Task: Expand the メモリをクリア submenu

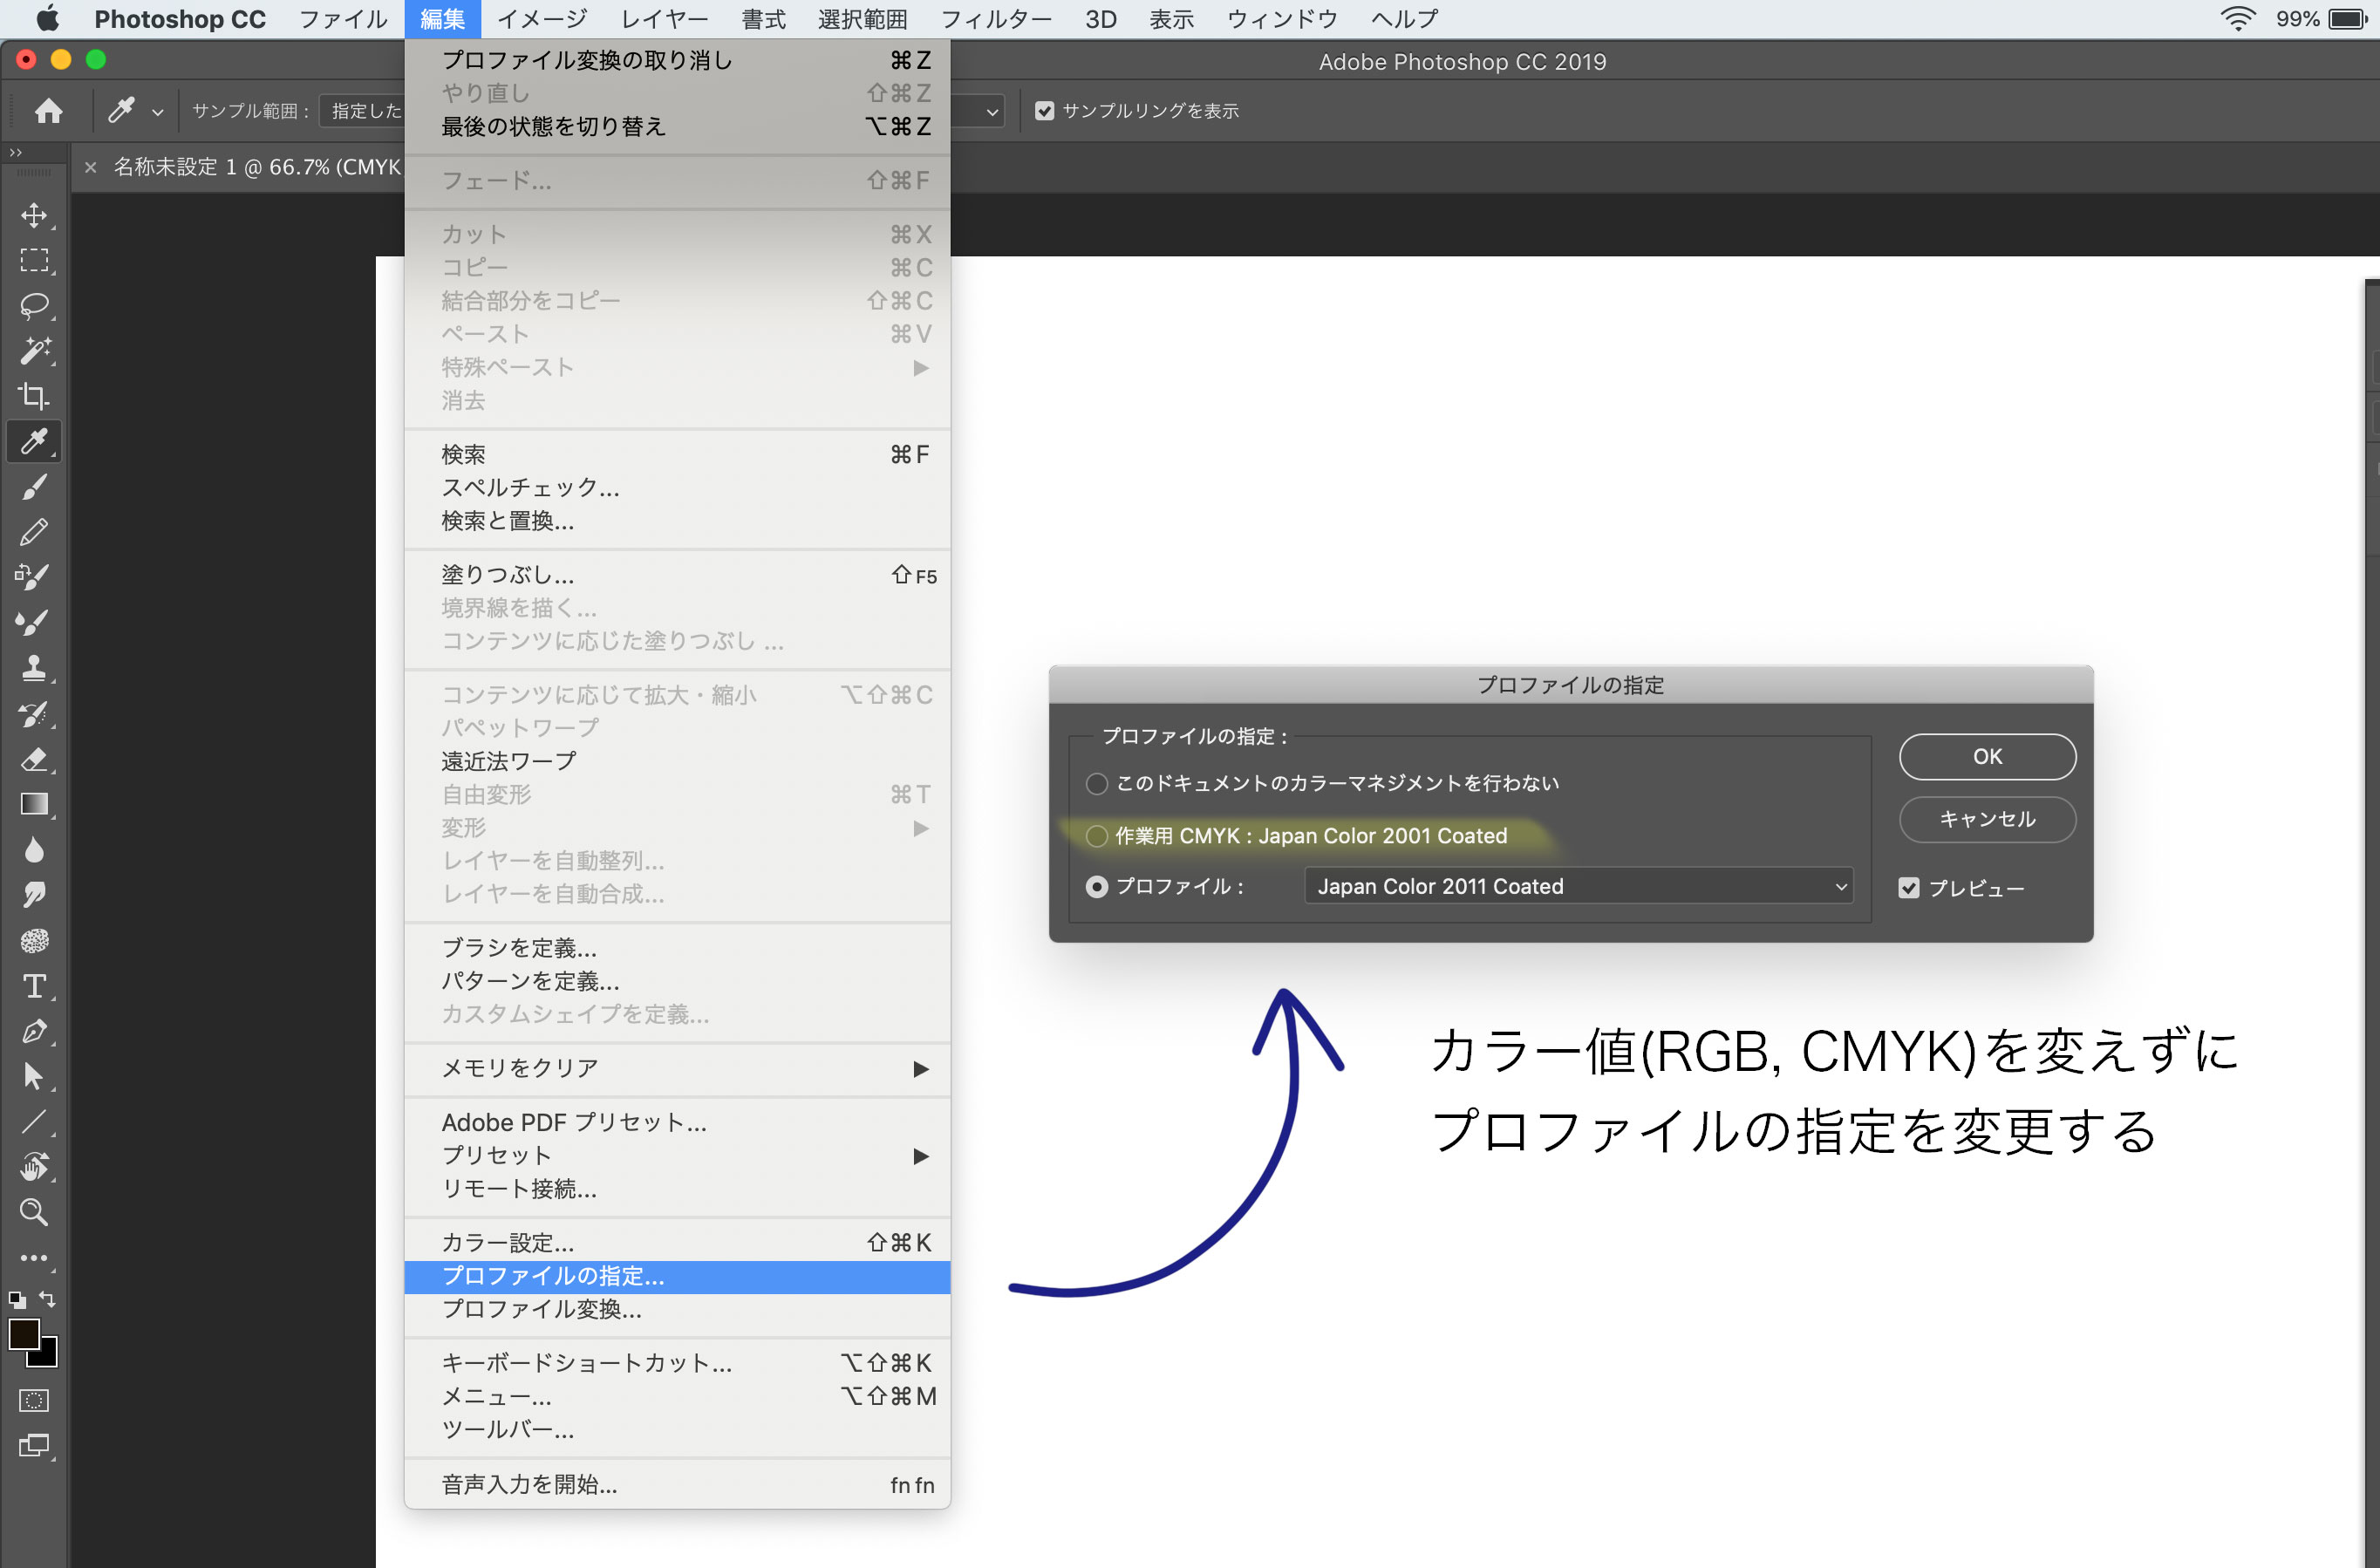Action: 677,1068
